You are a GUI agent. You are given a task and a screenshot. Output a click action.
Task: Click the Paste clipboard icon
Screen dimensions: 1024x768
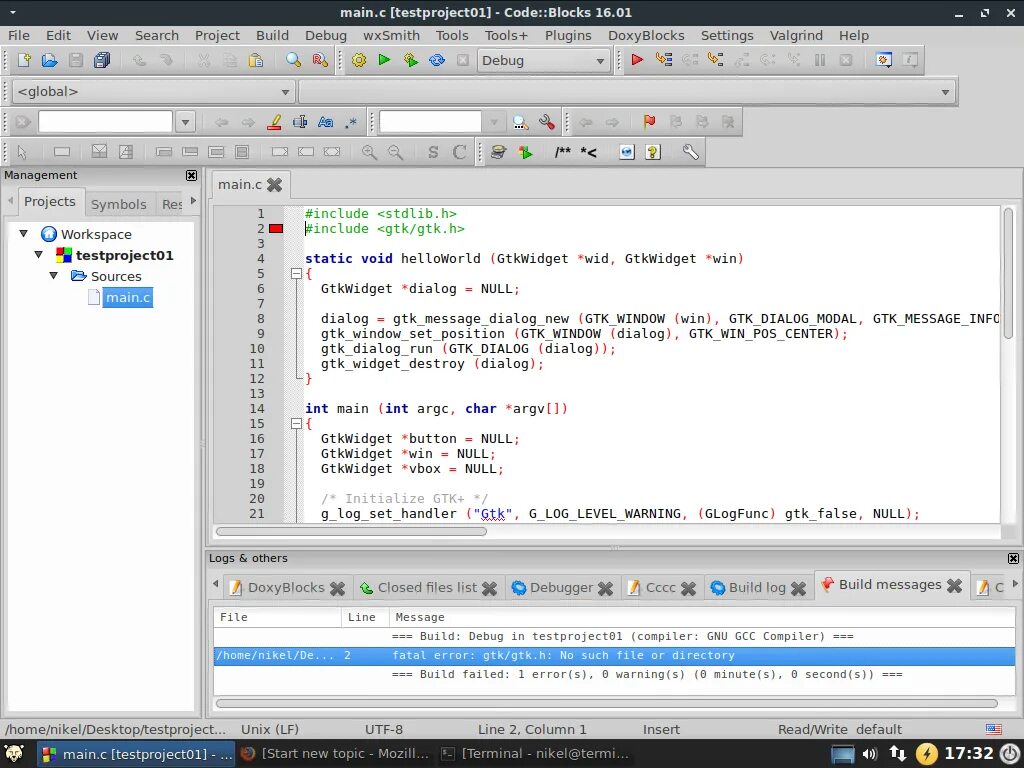[256, 60]
